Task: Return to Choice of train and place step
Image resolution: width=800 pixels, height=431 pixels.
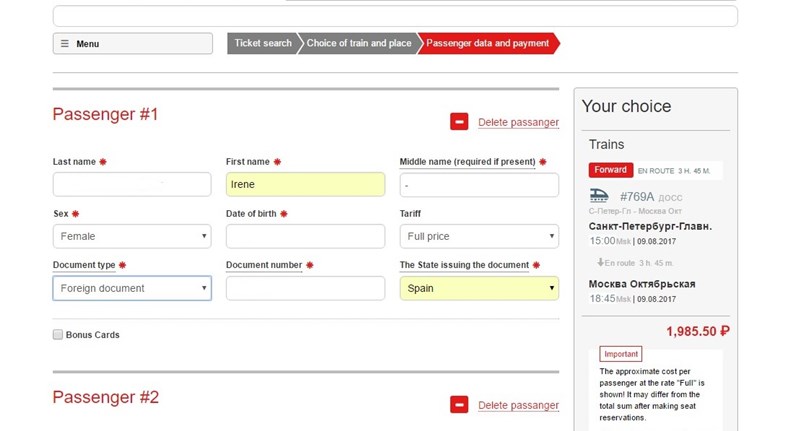Action: [x=358, y=44]
